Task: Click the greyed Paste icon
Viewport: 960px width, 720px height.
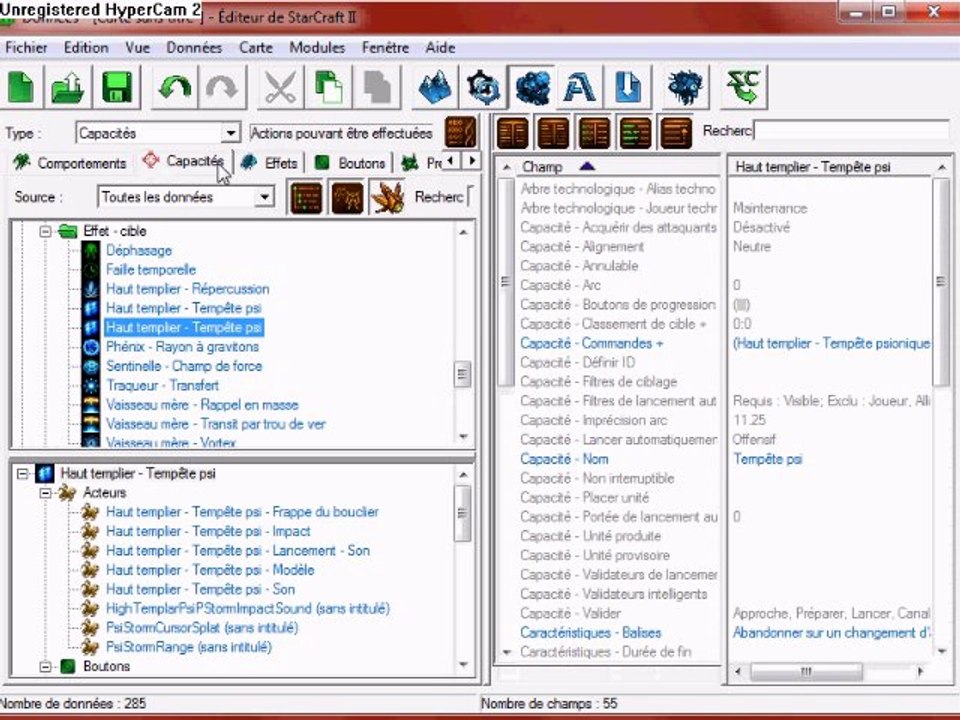Action: point(377,87)
